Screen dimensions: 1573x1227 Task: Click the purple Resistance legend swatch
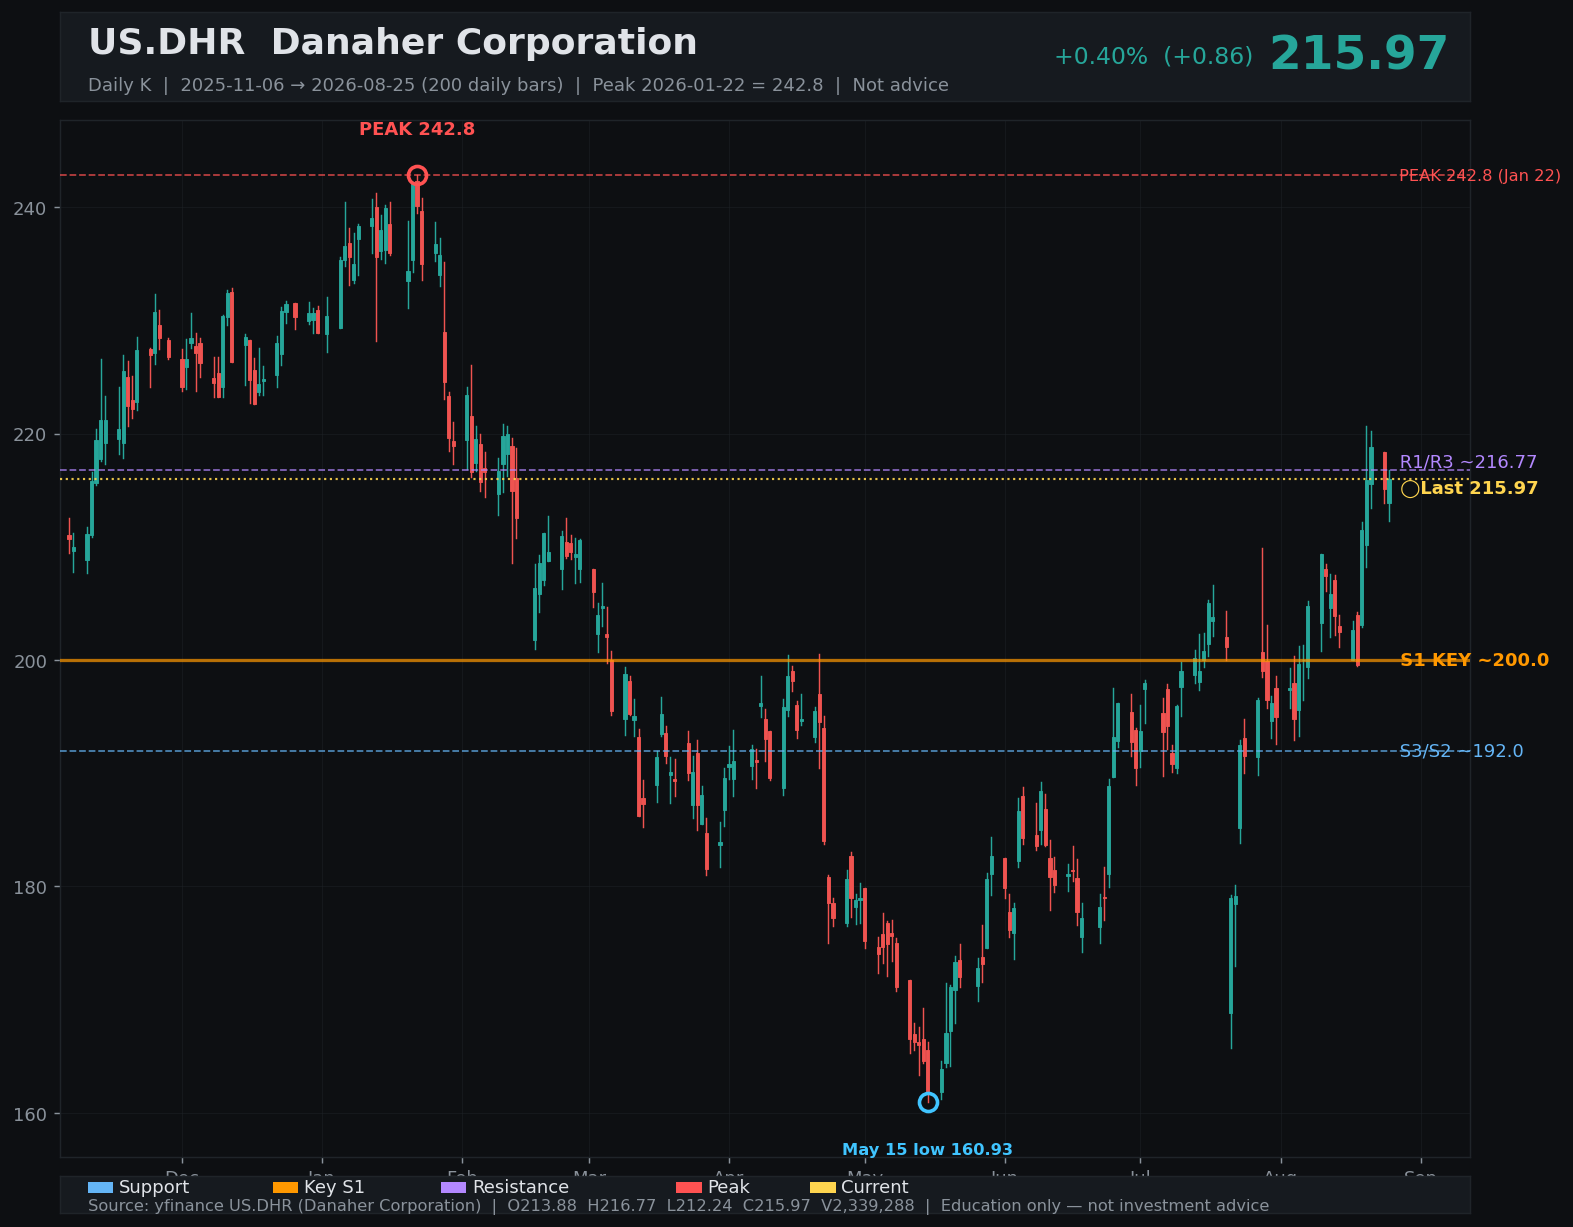coord(453,1187)
